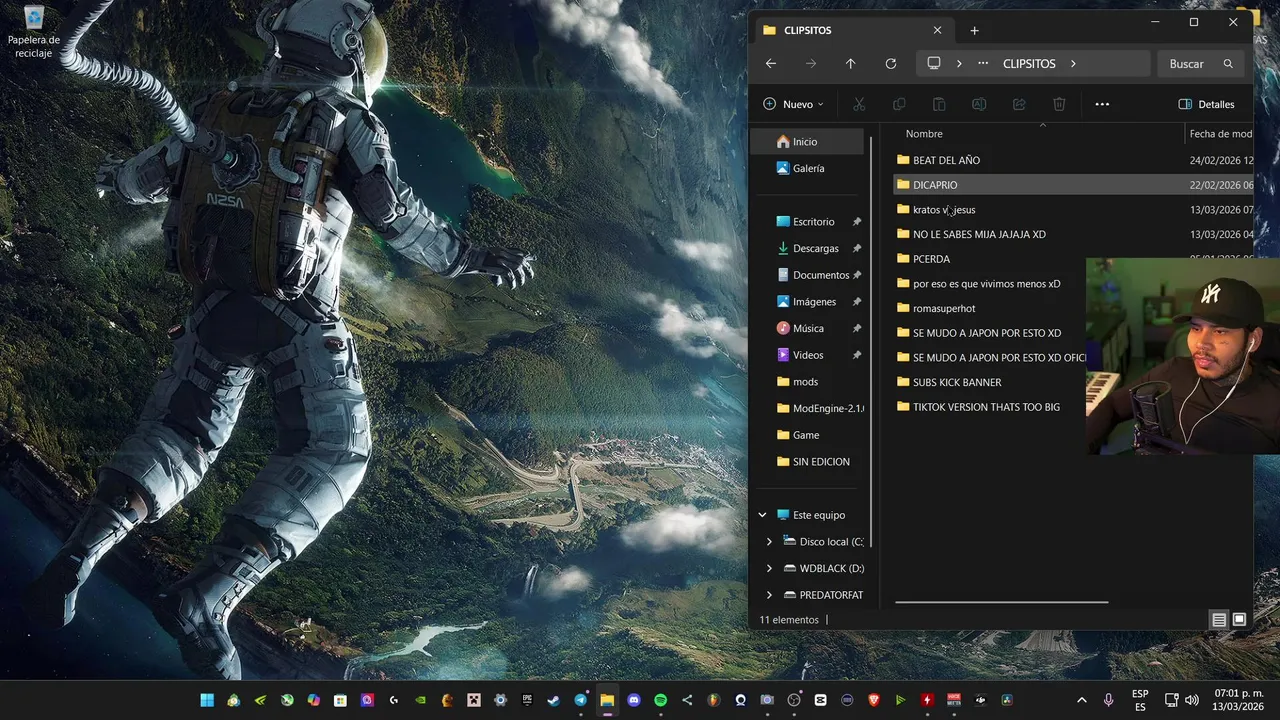Unpin Música from quick access
This screenshot has height=720, width=1280.
pos(857,328)
